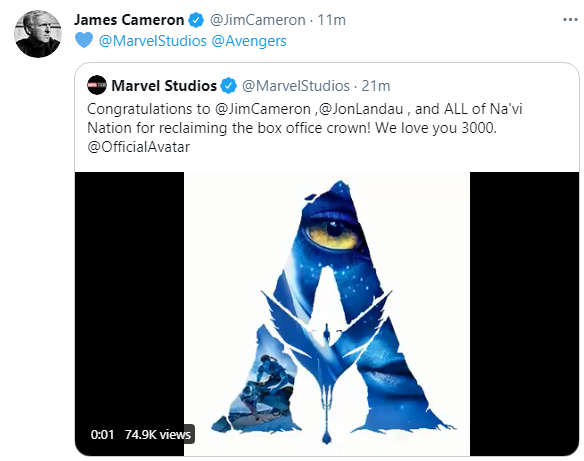The height and width of the screenshot is (461, 584).
Task: Click the Marvel Studios round logo avatar
Action: [97, 85]
